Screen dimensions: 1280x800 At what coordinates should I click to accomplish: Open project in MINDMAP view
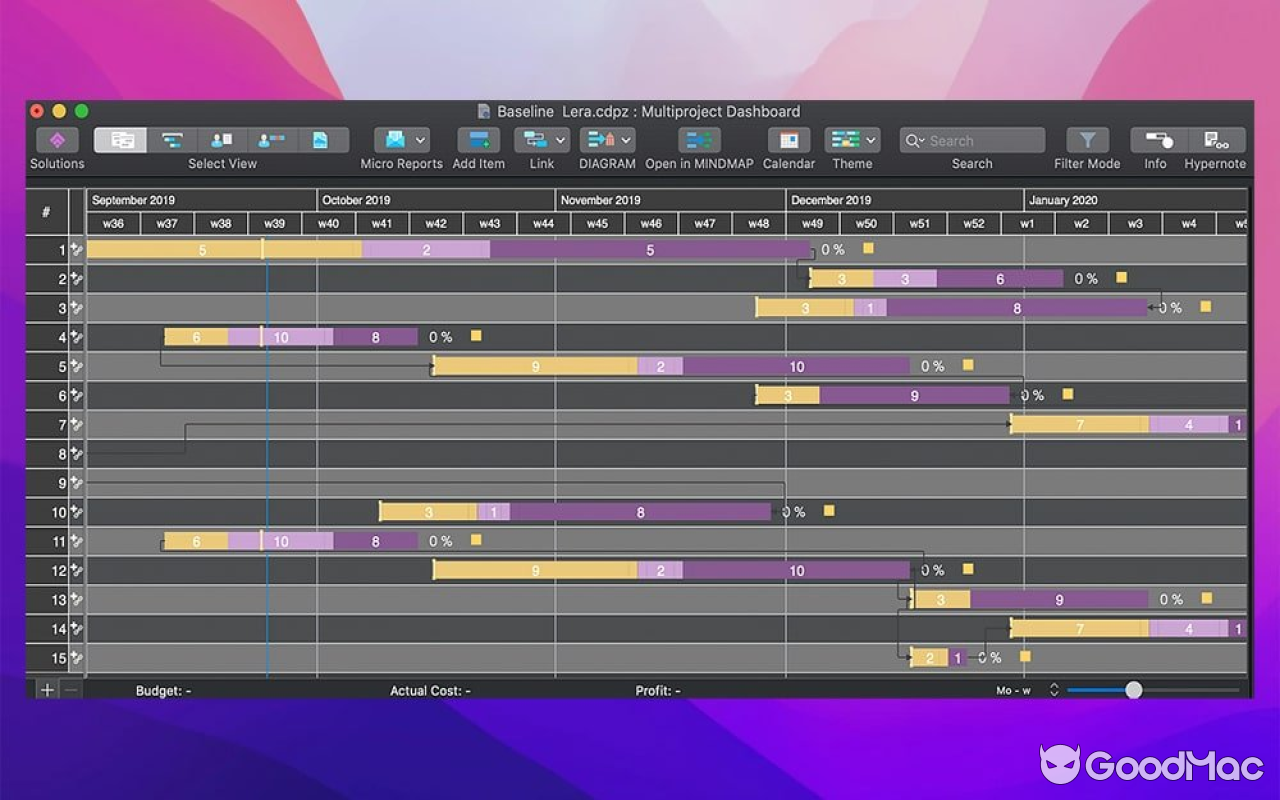tap(699, 140)
